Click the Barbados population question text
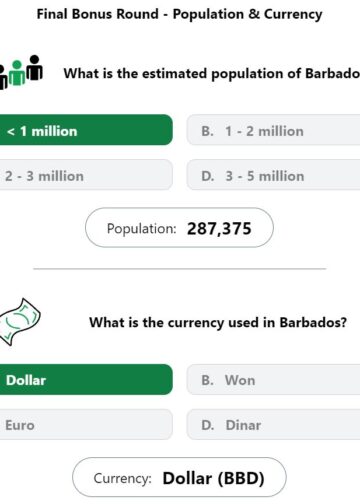The width and height of the screenshot is (360, 504). coord(212,74)
